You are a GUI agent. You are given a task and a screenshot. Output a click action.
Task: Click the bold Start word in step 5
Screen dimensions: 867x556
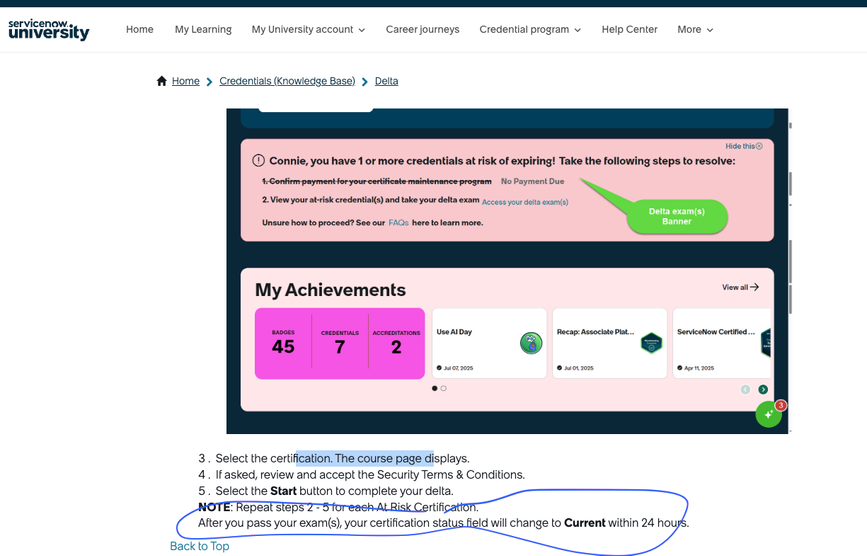283,491
